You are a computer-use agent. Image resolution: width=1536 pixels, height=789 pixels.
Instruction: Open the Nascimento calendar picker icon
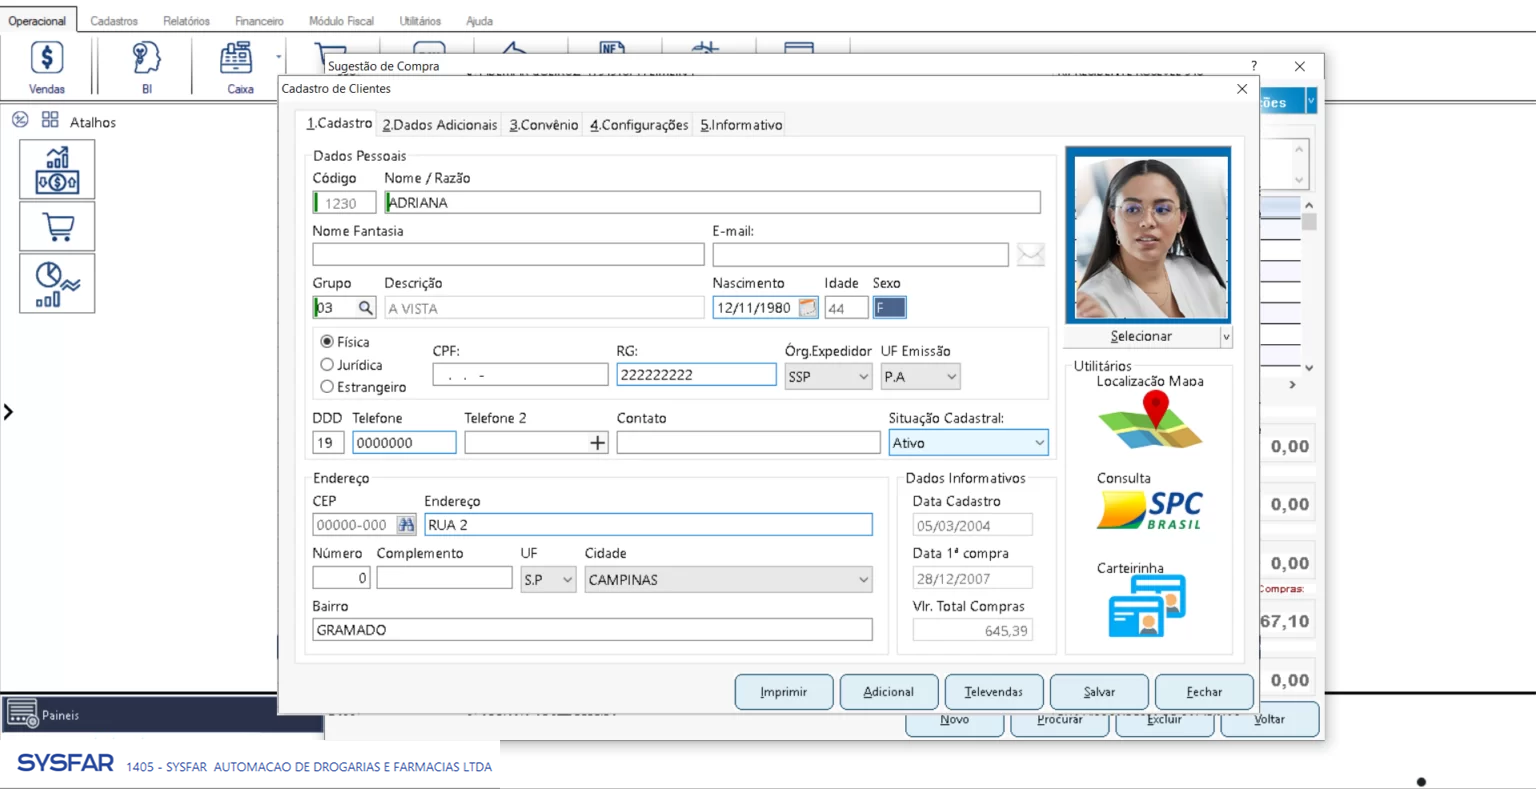[807, 308]
